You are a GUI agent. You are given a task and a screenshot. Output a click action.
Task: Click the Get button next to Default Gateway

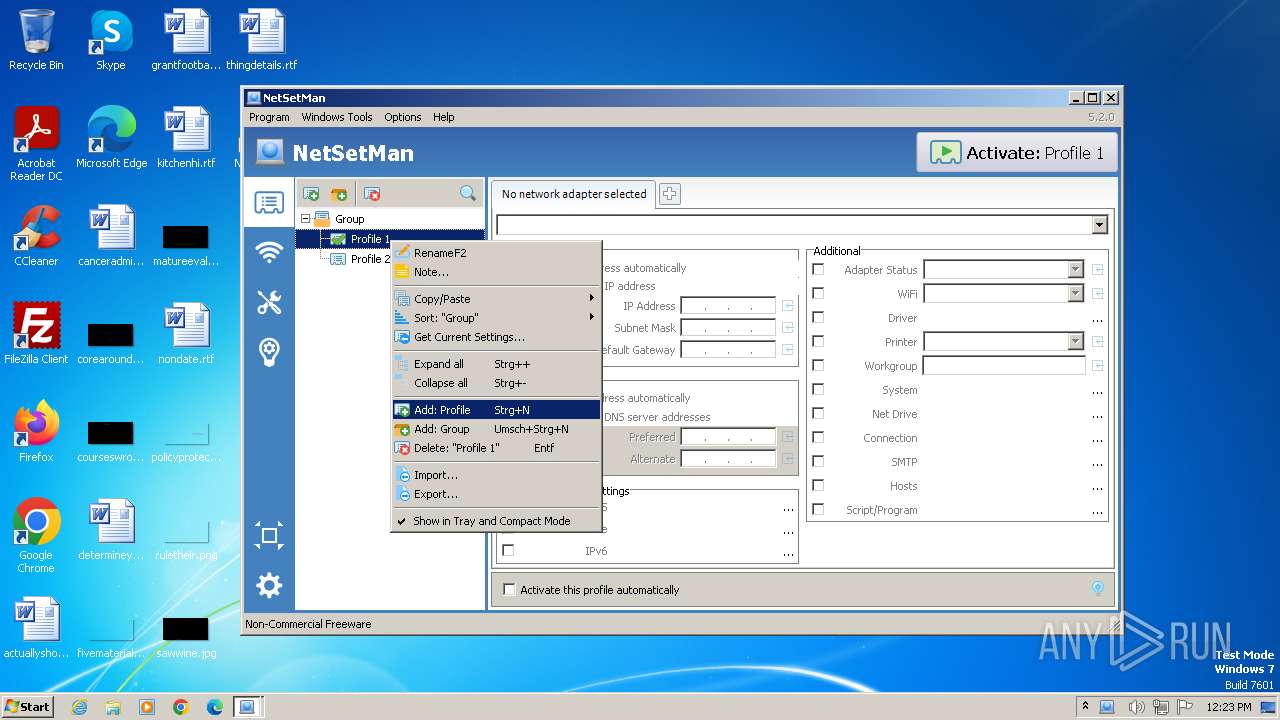click(788, 350)
